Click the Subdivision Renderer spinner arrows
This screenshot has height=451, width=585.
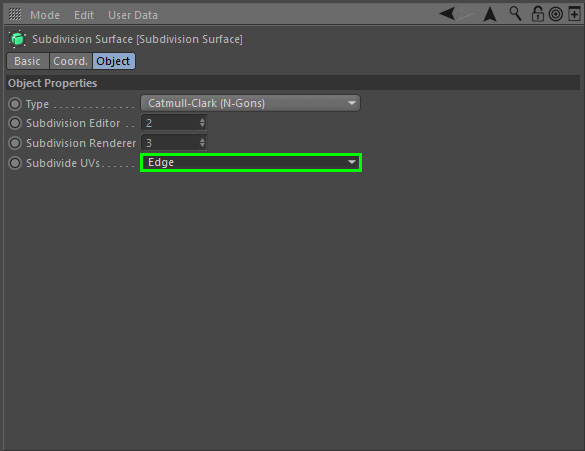pos(202,142)
